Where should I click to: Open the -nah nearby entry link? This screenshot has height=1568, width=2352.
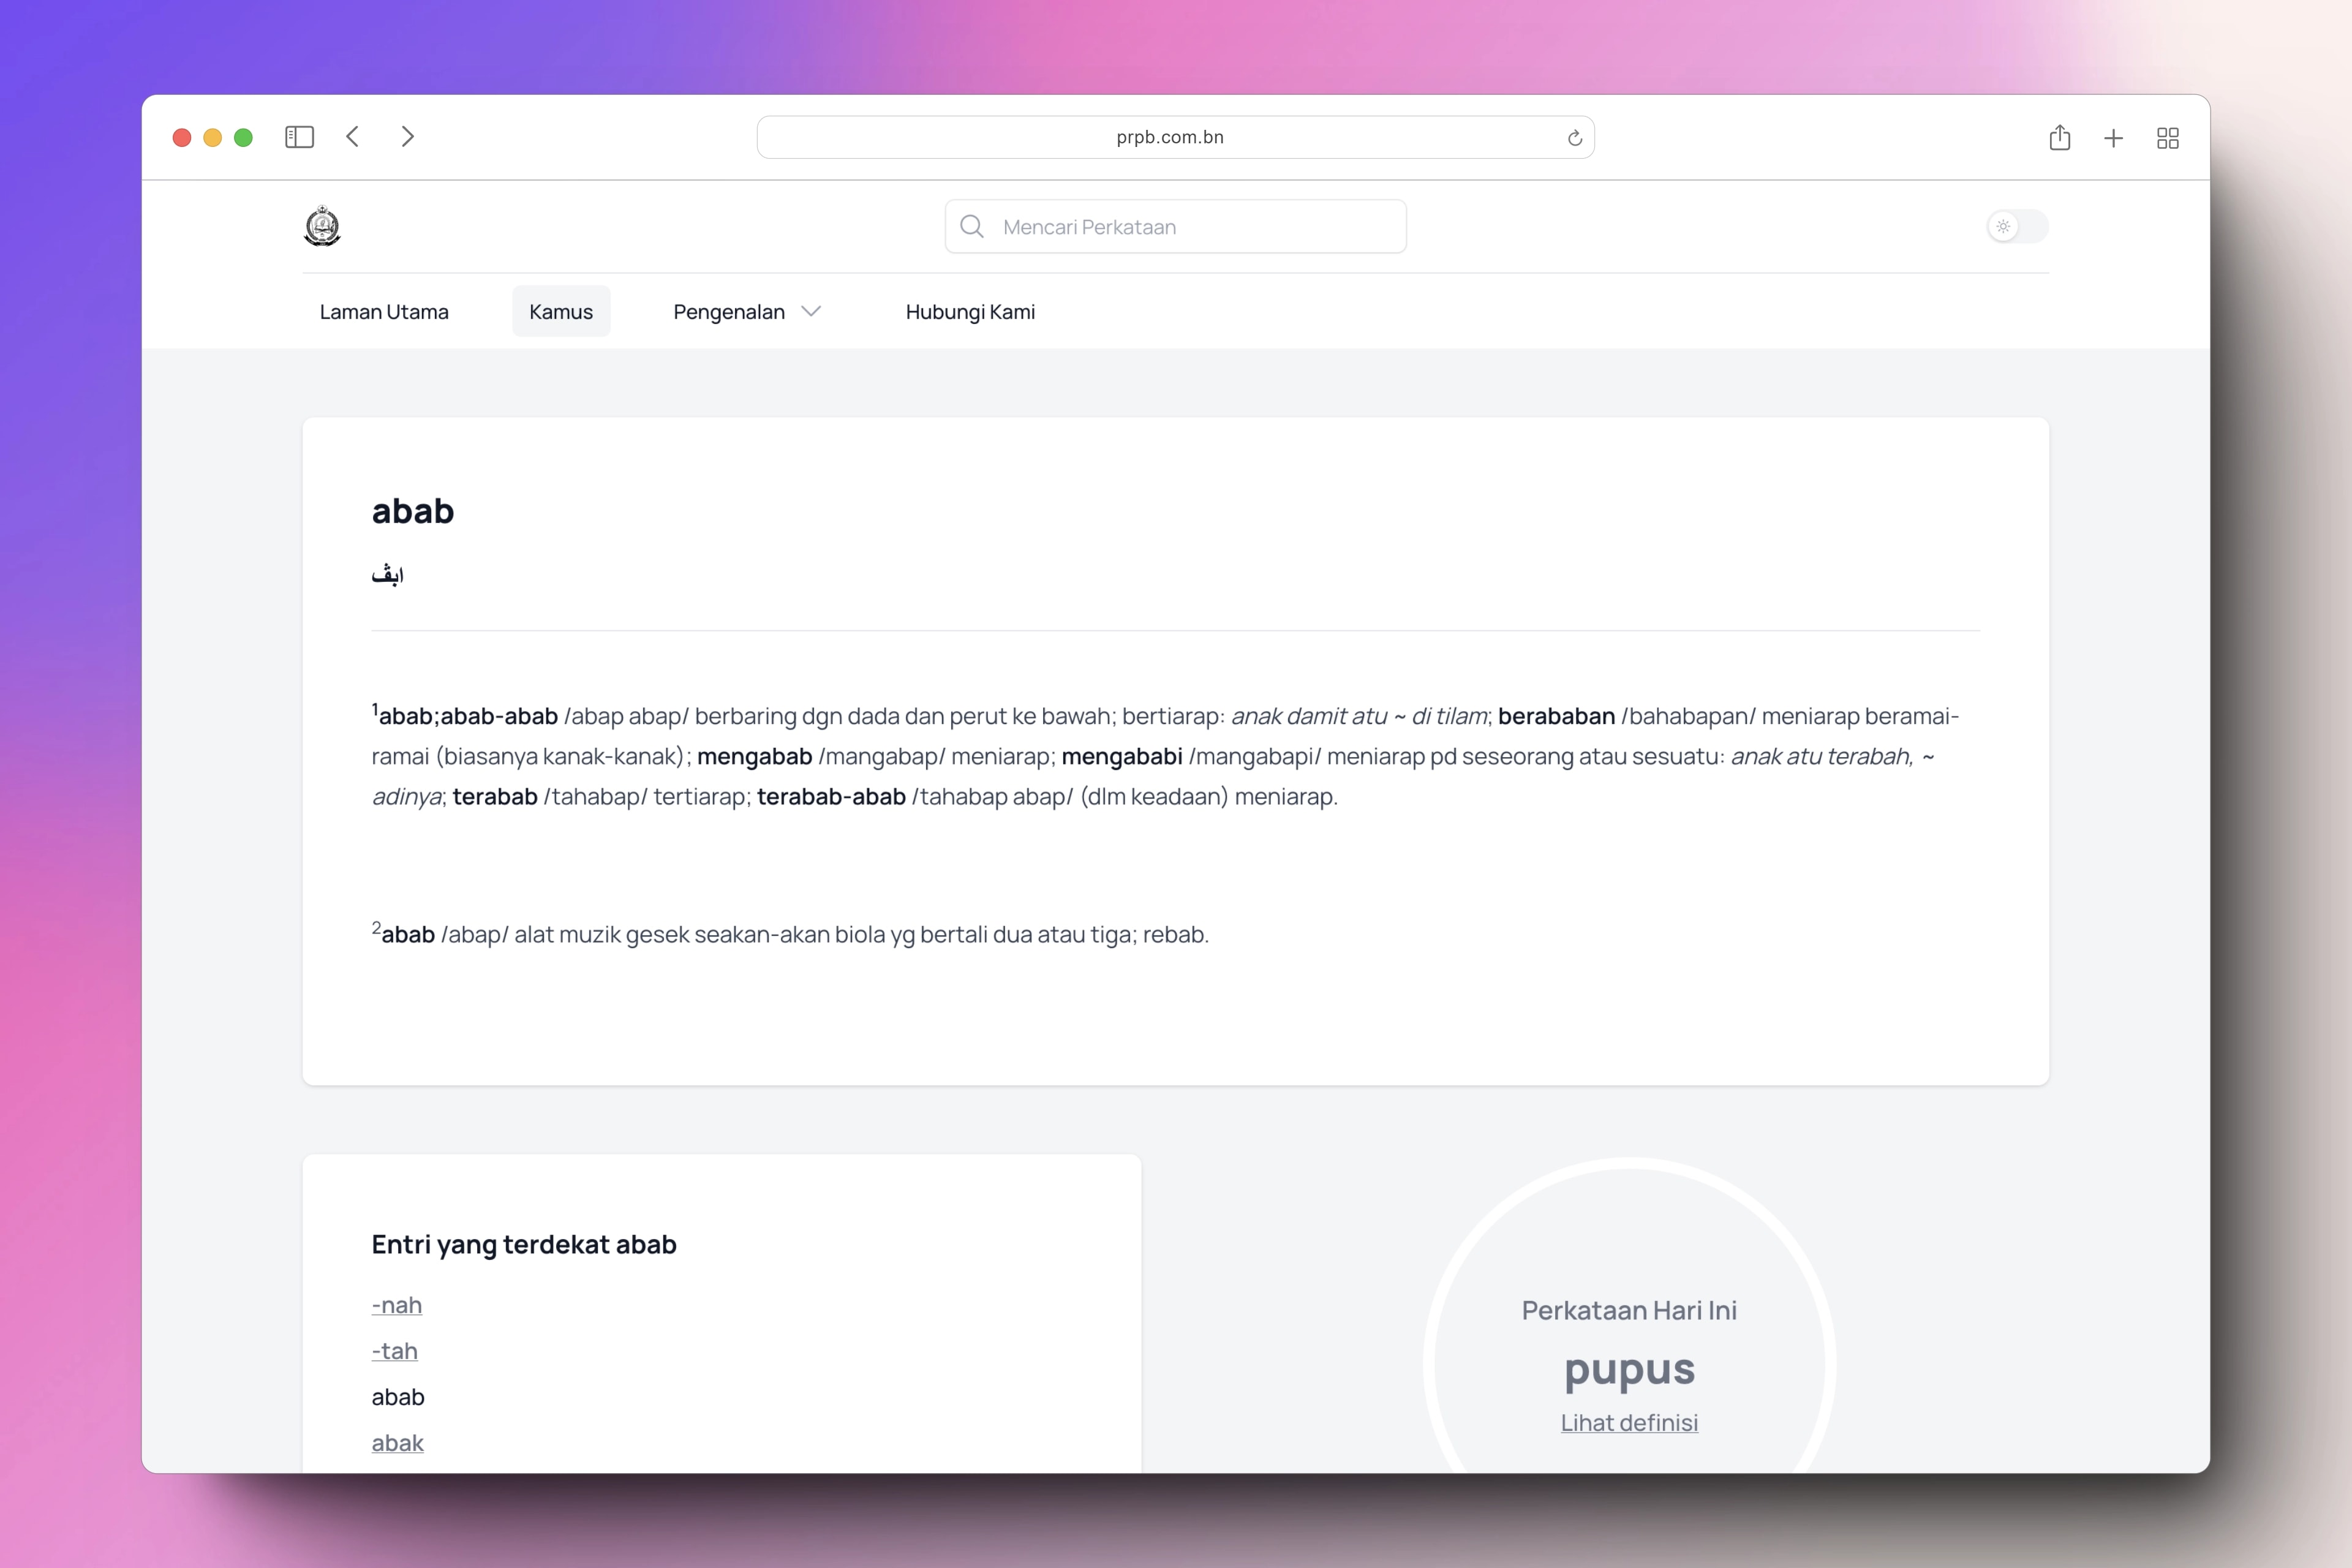pyautogui.click(x=397, y=1305)
